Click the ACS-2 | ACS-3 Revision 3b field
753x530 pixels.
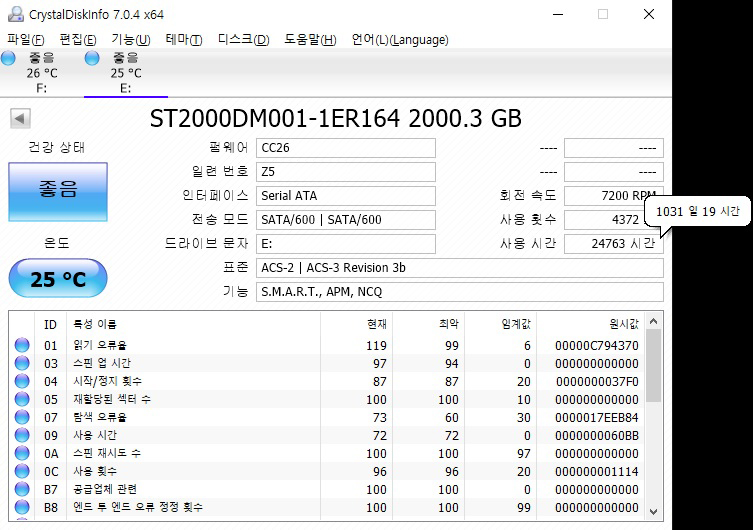click(x=460, y=268)
